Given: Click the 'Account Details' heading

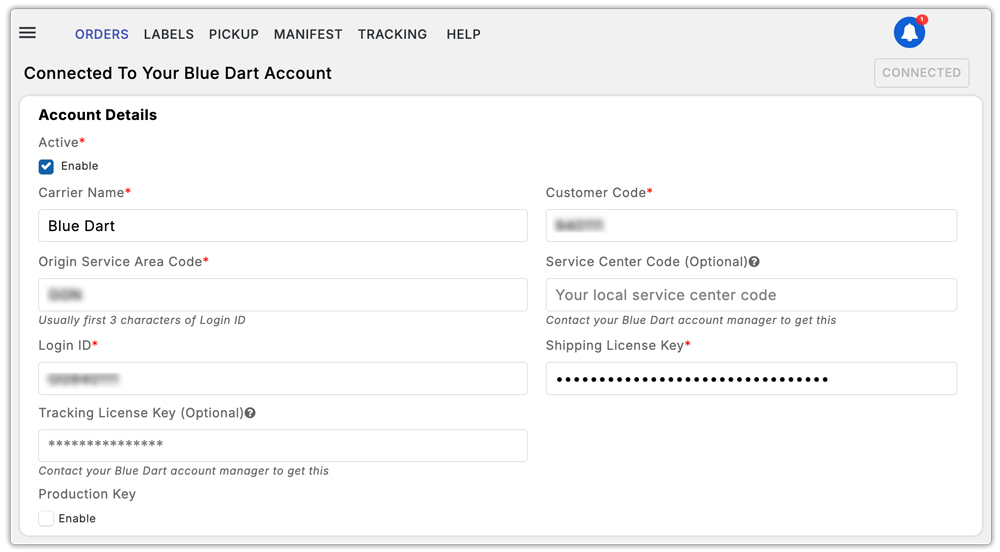Looking at the screenshot, I should [98, 115].
